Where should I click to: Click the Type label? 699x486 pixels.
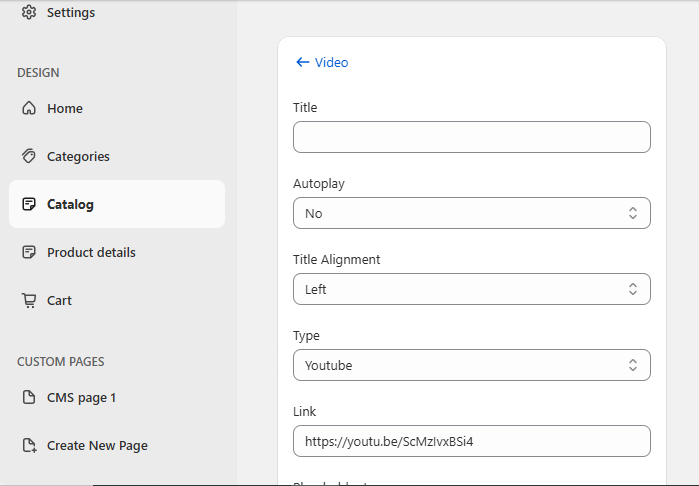pyautogui.click(x=306, y=336)
